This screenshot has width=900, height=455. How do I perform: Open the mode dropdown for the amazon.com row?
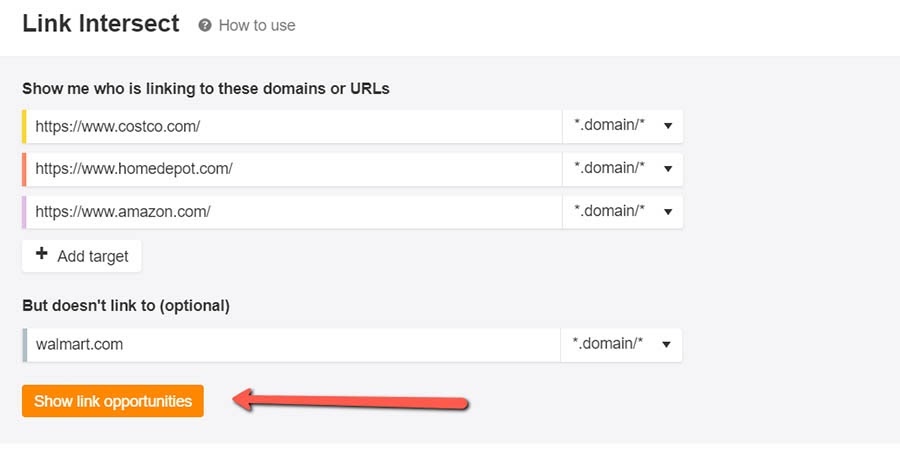click(x=622, y=212)
